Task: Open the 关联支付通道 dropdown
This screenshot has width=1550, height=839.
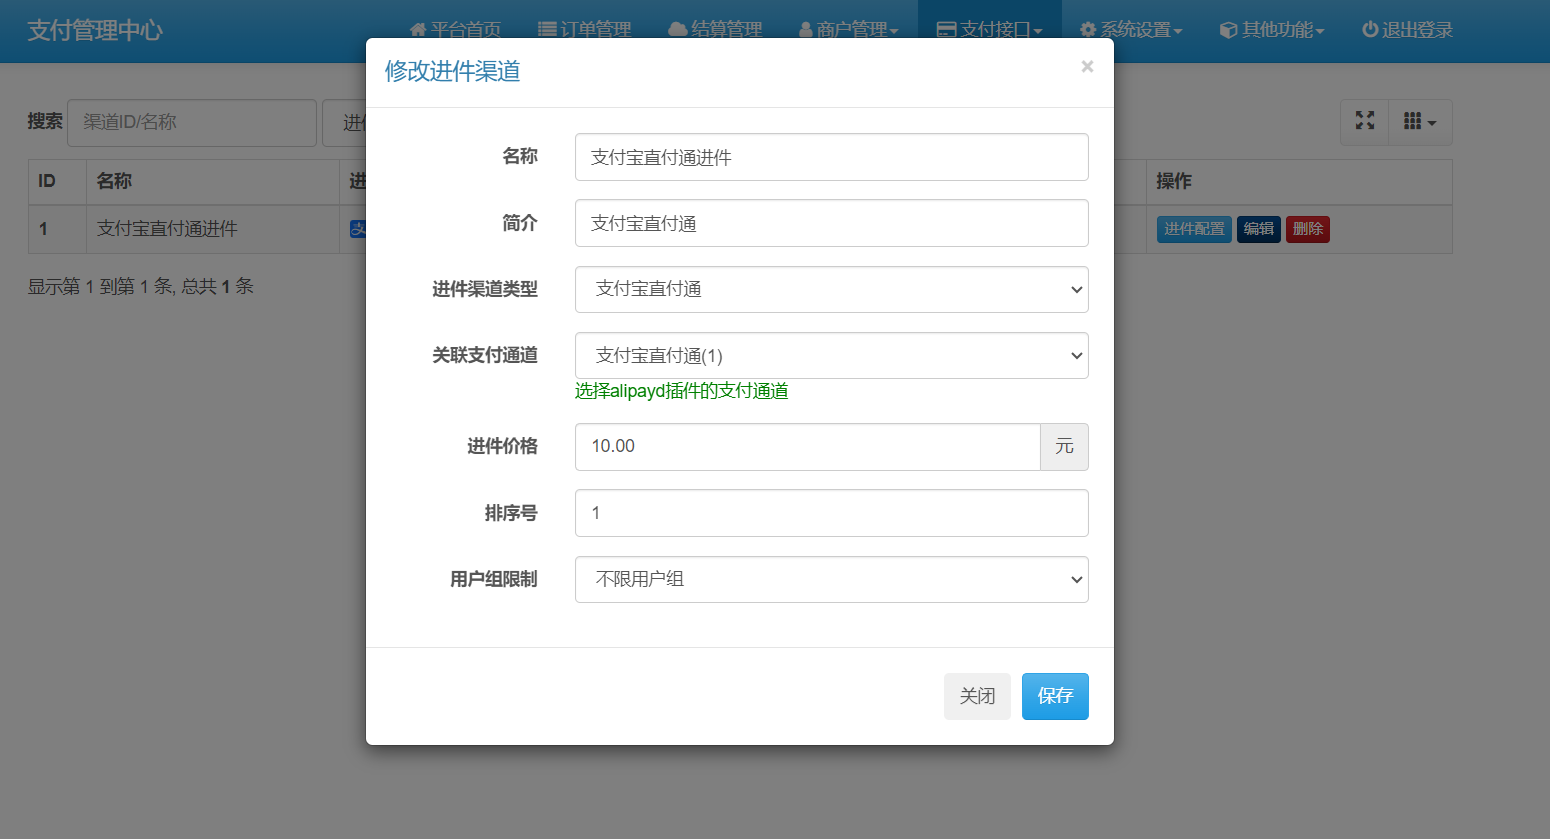Action: click(831, 355)
